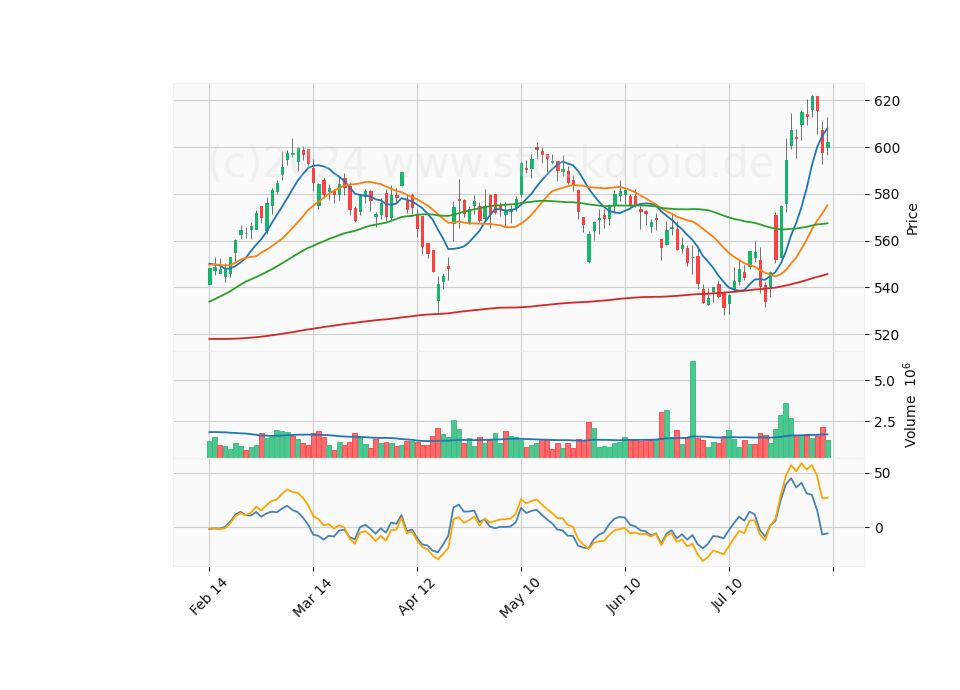
Task: Click the 620 price tick label
Action: click(x=887, y=101)
